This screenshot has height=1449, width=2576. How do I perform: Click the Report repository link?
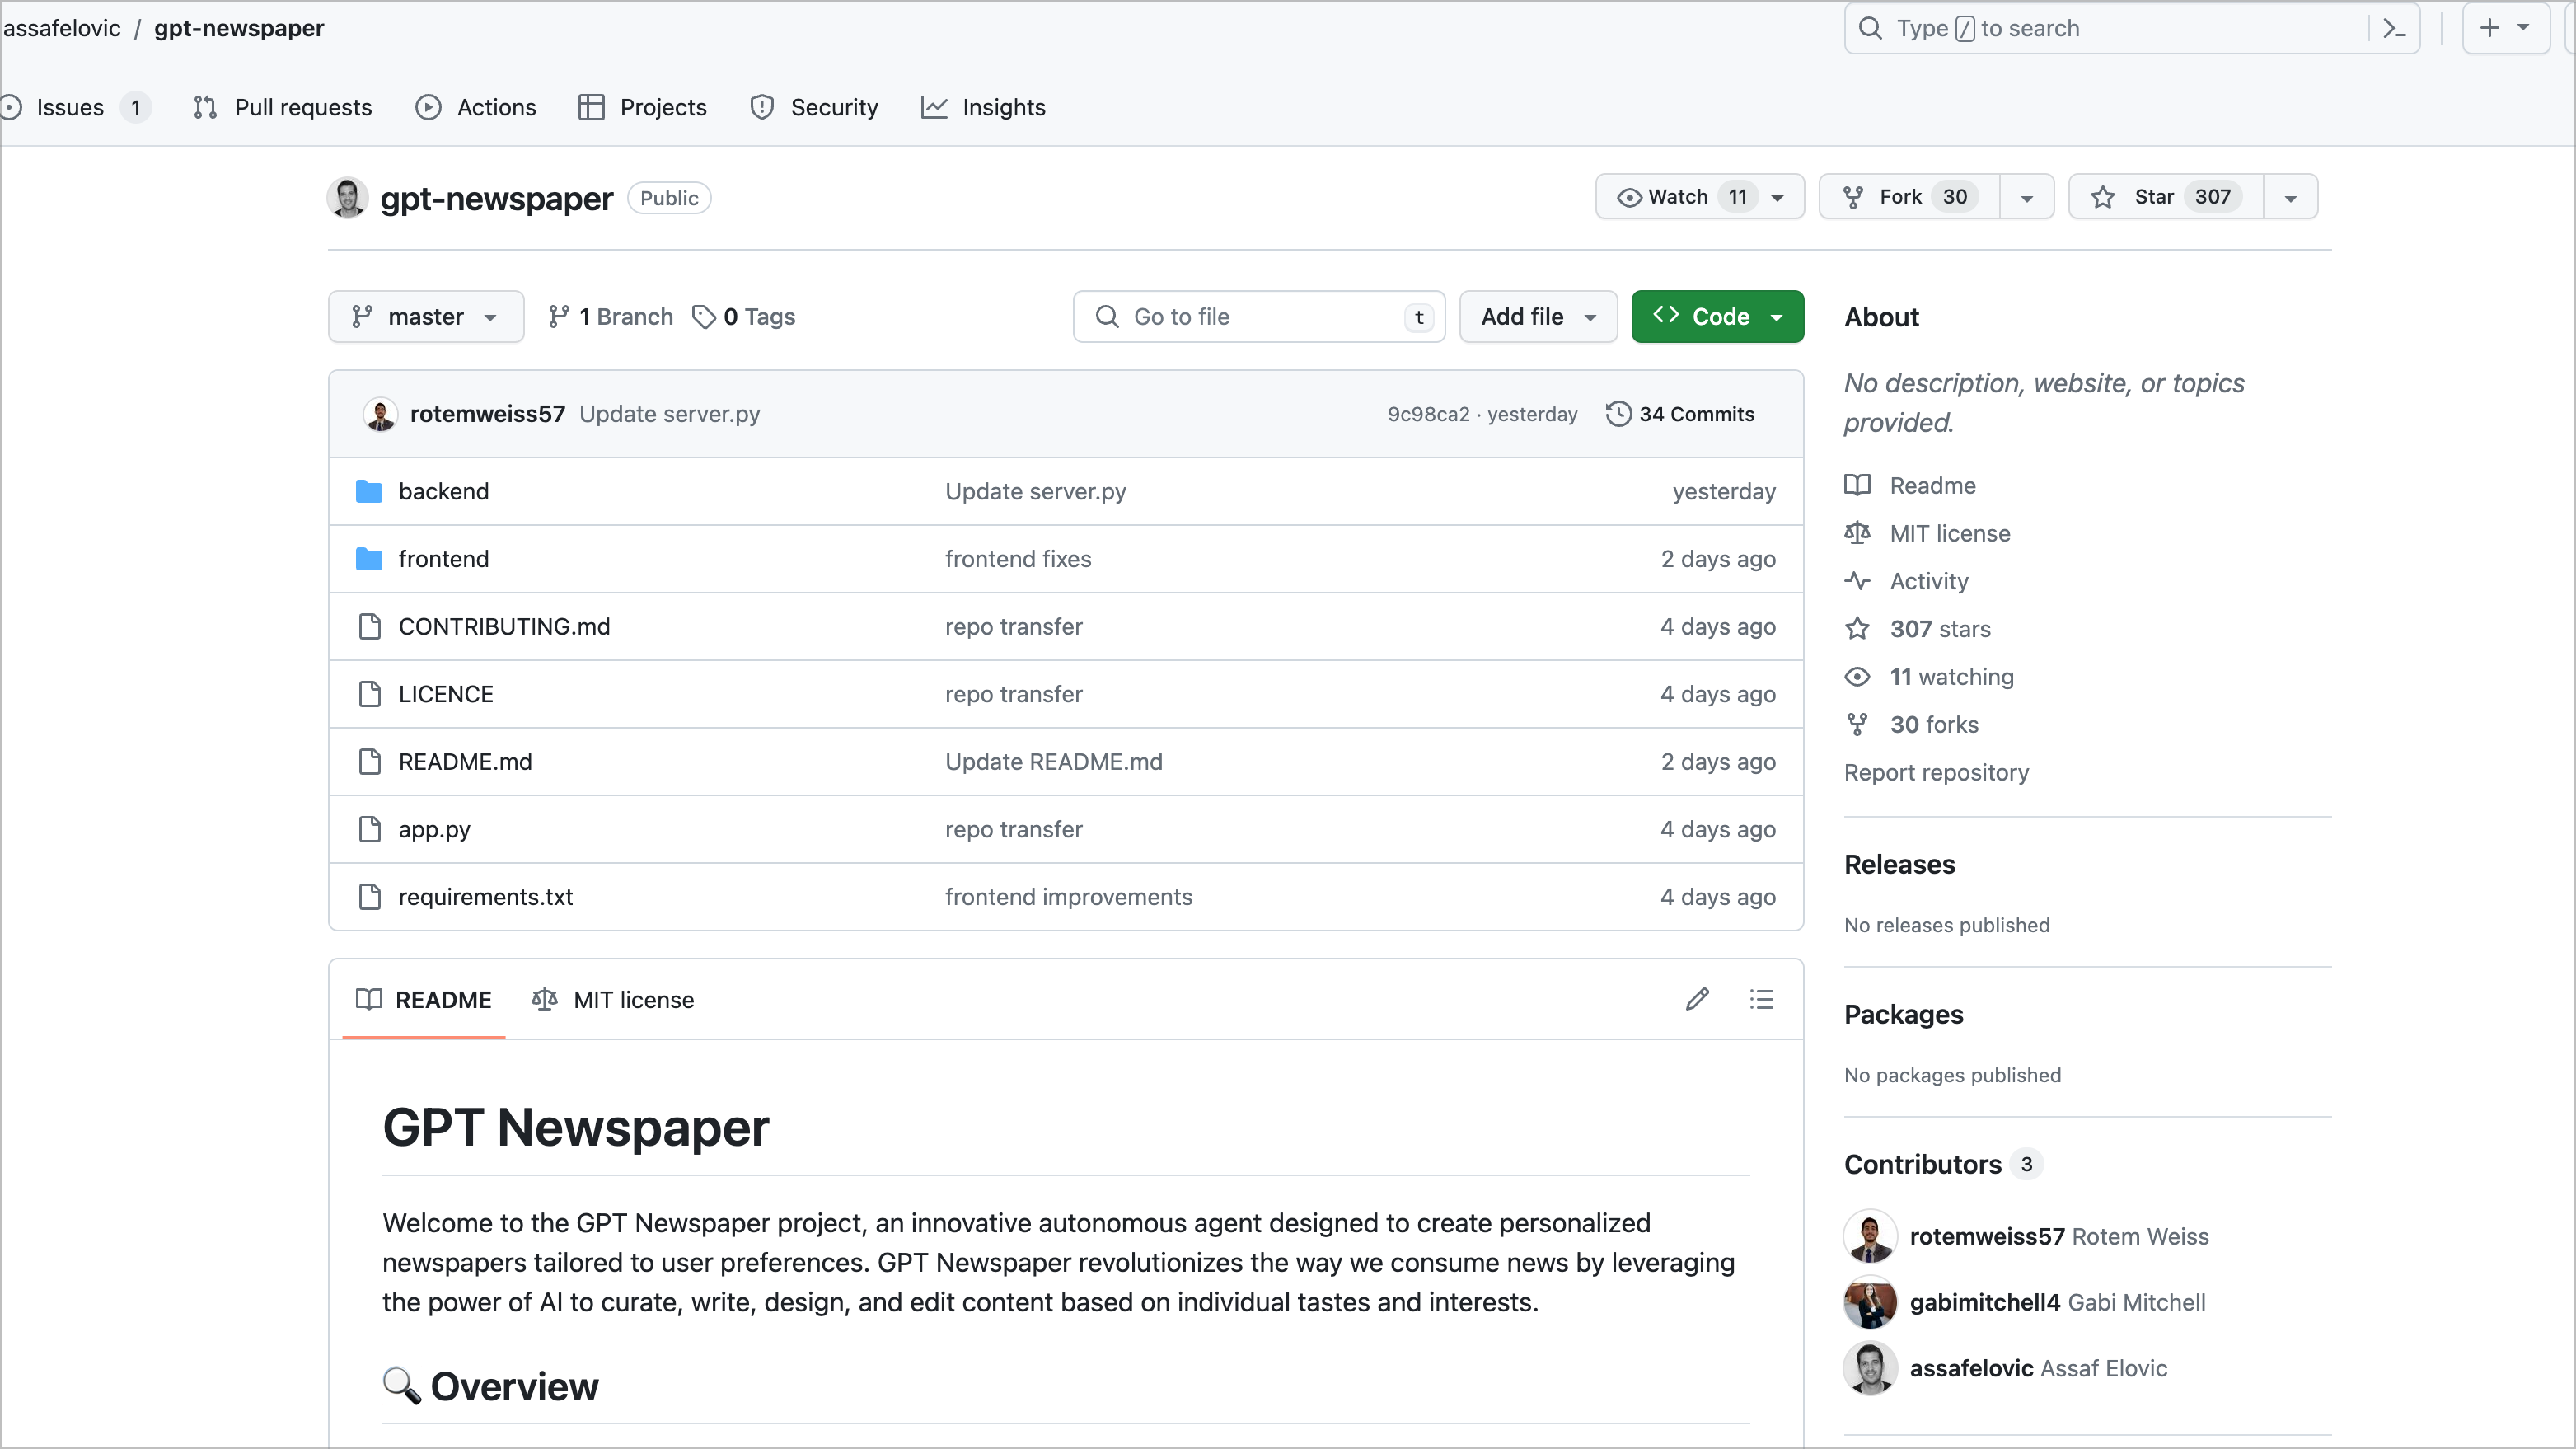1936,773
